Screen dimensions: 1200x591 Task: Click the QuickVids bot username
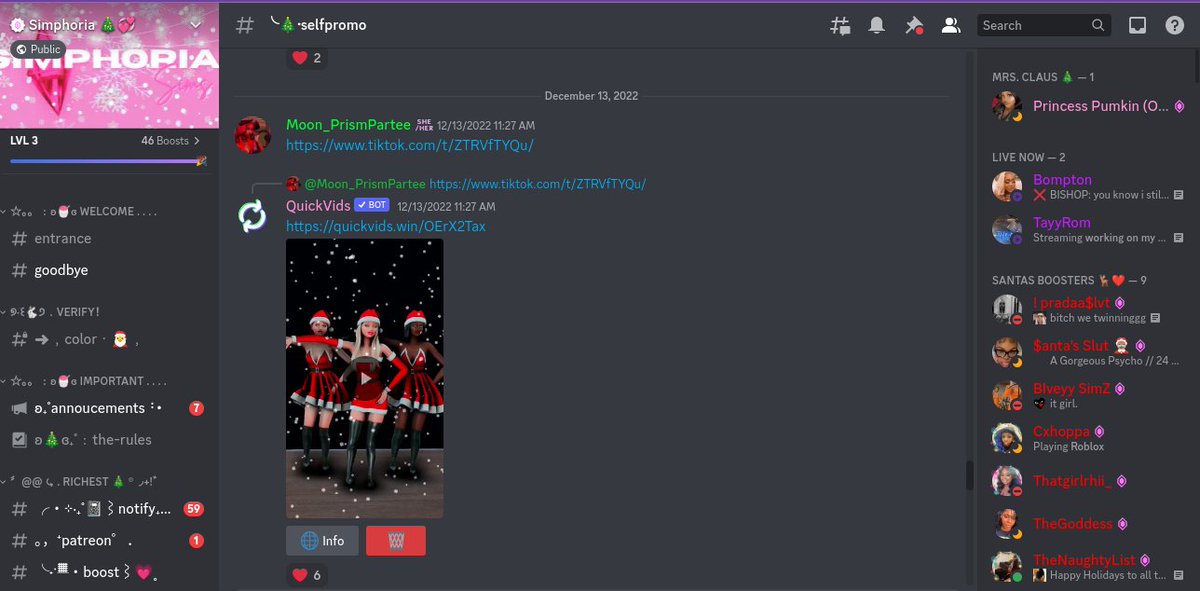click(x=318, y=205)
